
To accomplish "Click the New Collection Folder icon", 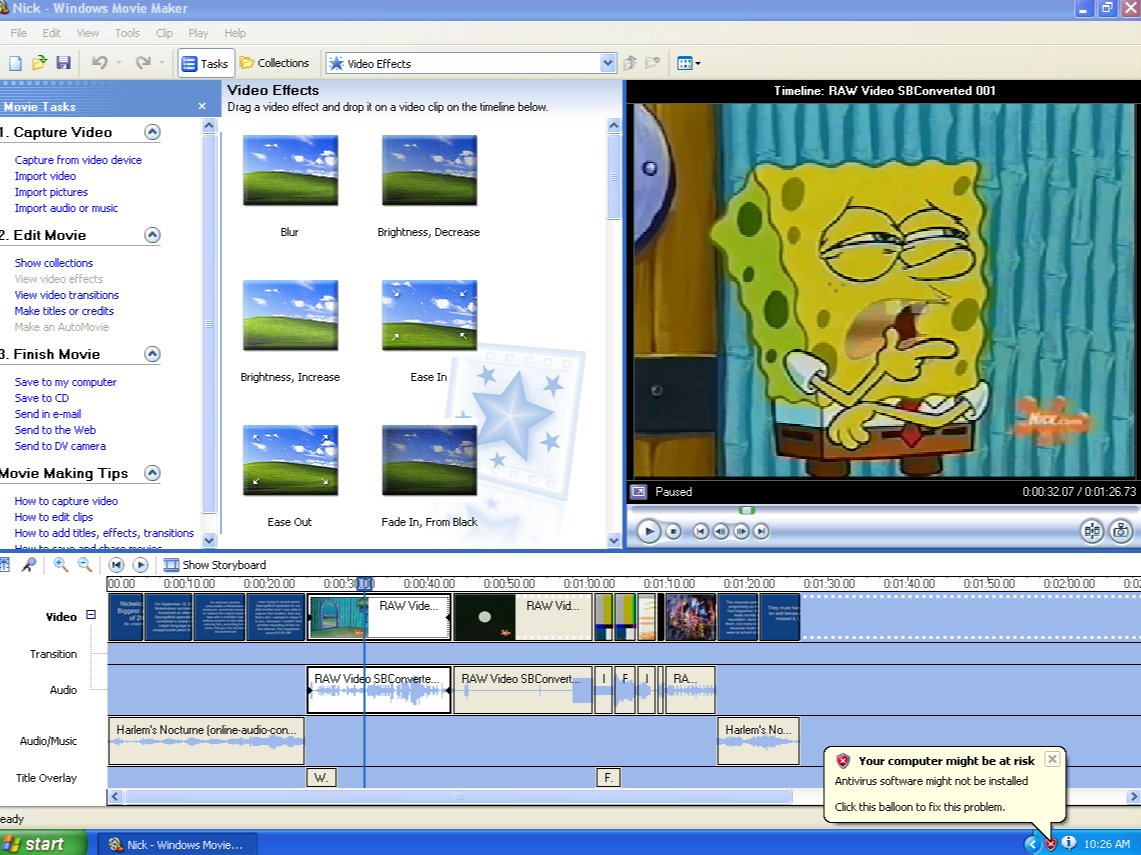I will 653,63.
